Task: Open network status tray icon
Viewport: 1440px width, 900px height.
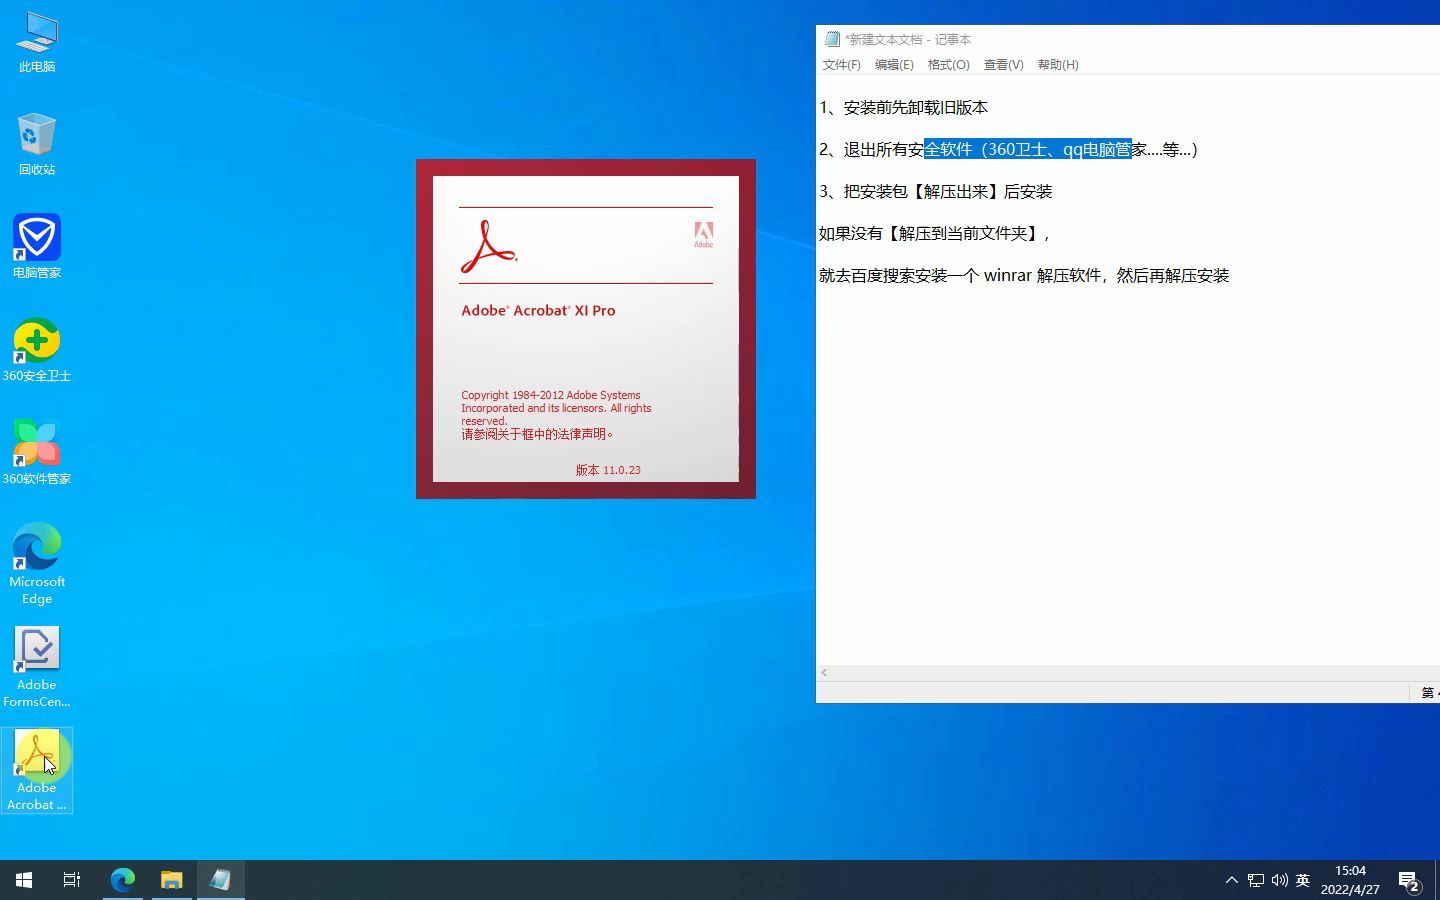Action: click(1255, 880)
